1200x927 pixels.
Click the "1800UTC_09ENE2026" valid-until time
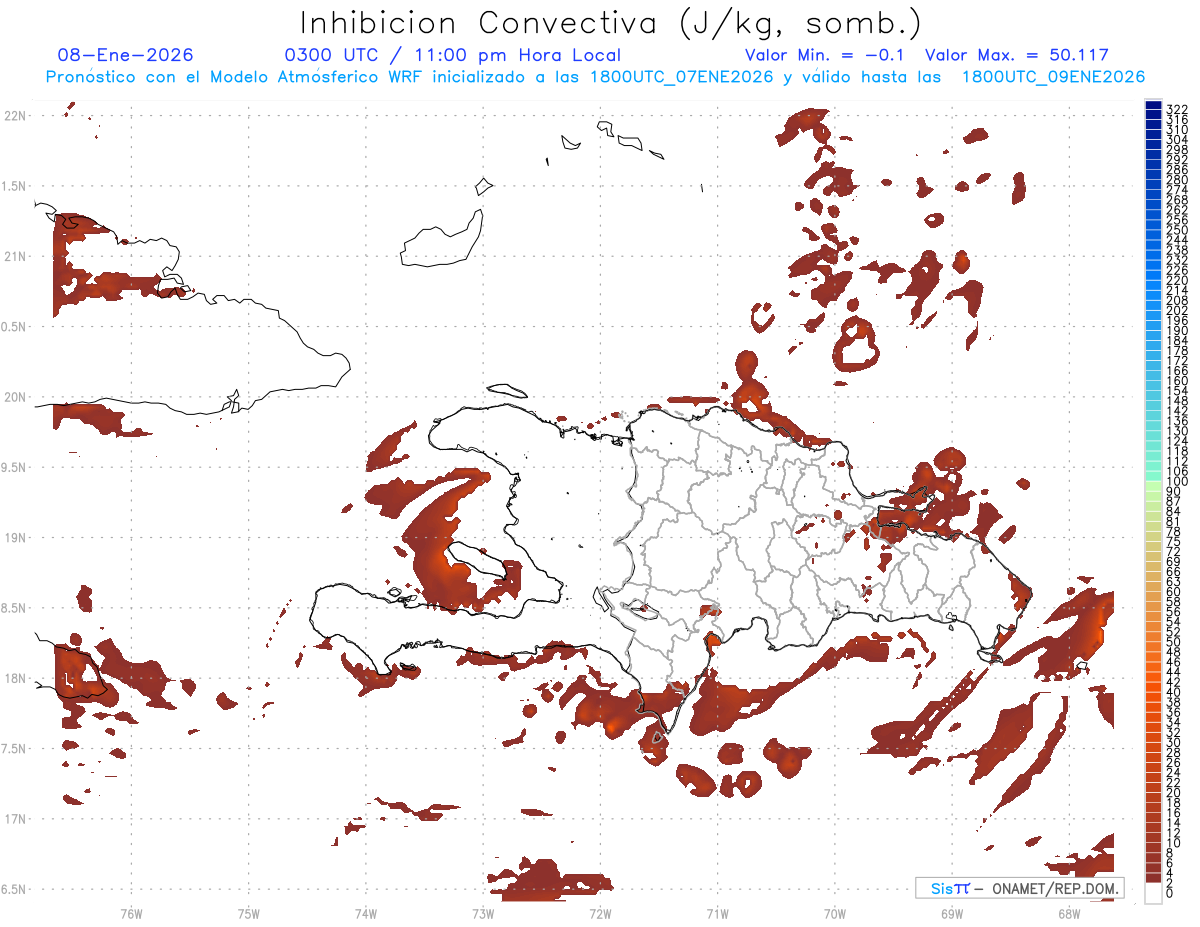[x=1053, y=77]
